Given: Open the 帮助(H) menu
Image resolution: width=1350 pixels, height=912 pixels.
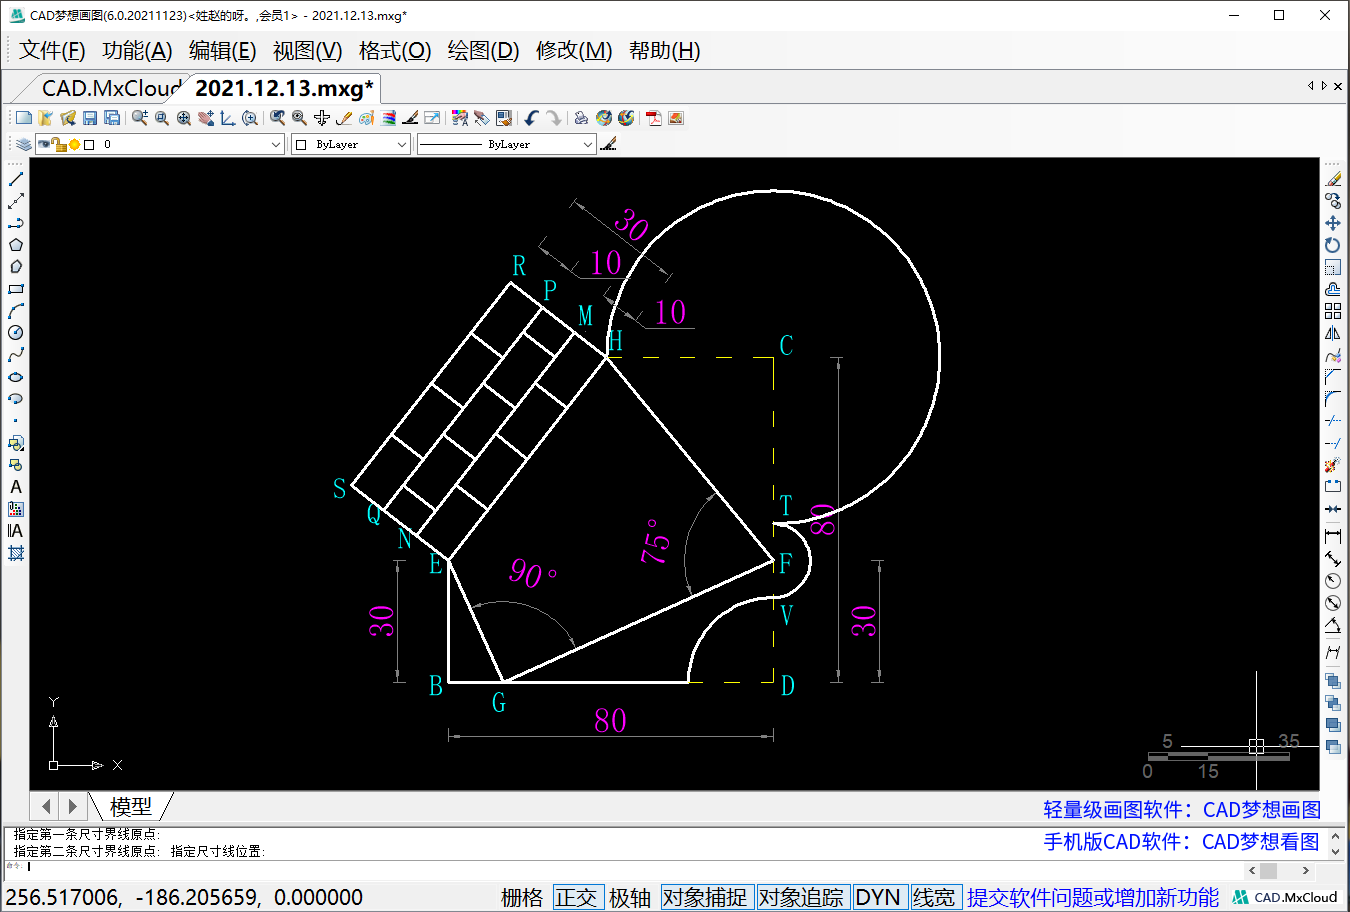Looking at the screenshot, I should click(664, 51).
